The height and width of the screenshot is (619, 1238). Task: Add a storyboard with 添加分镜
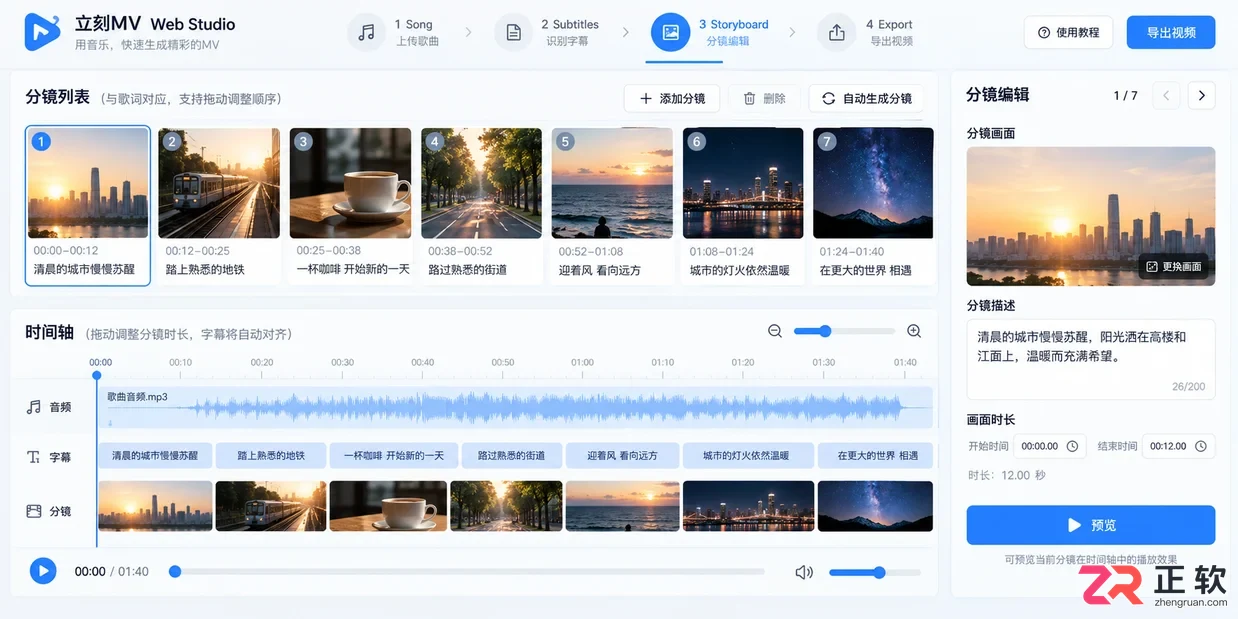[x=672, y=98]
